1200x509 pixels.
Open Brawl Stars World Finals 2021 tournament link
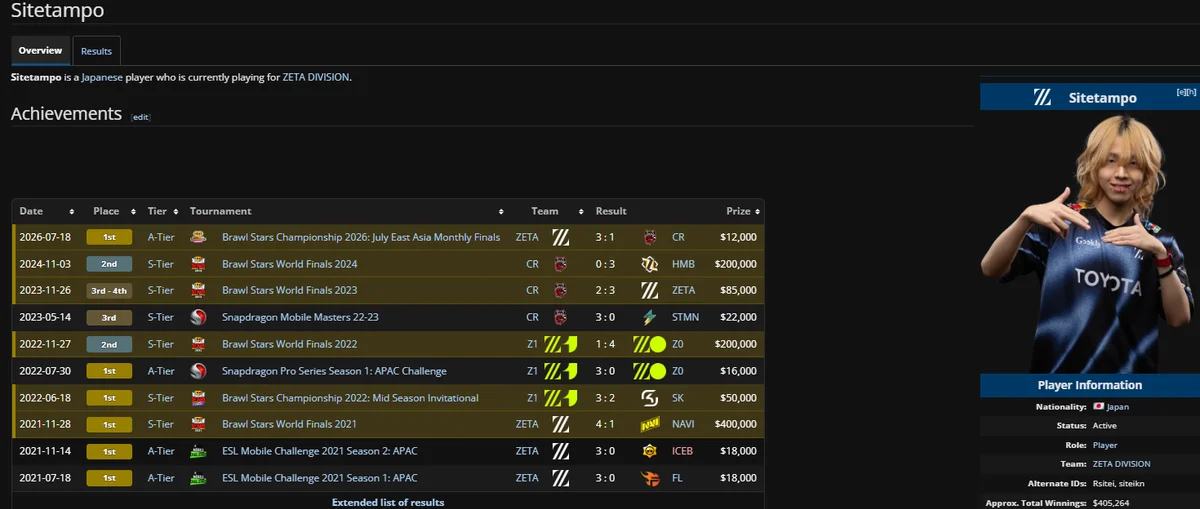click(289, 424)
